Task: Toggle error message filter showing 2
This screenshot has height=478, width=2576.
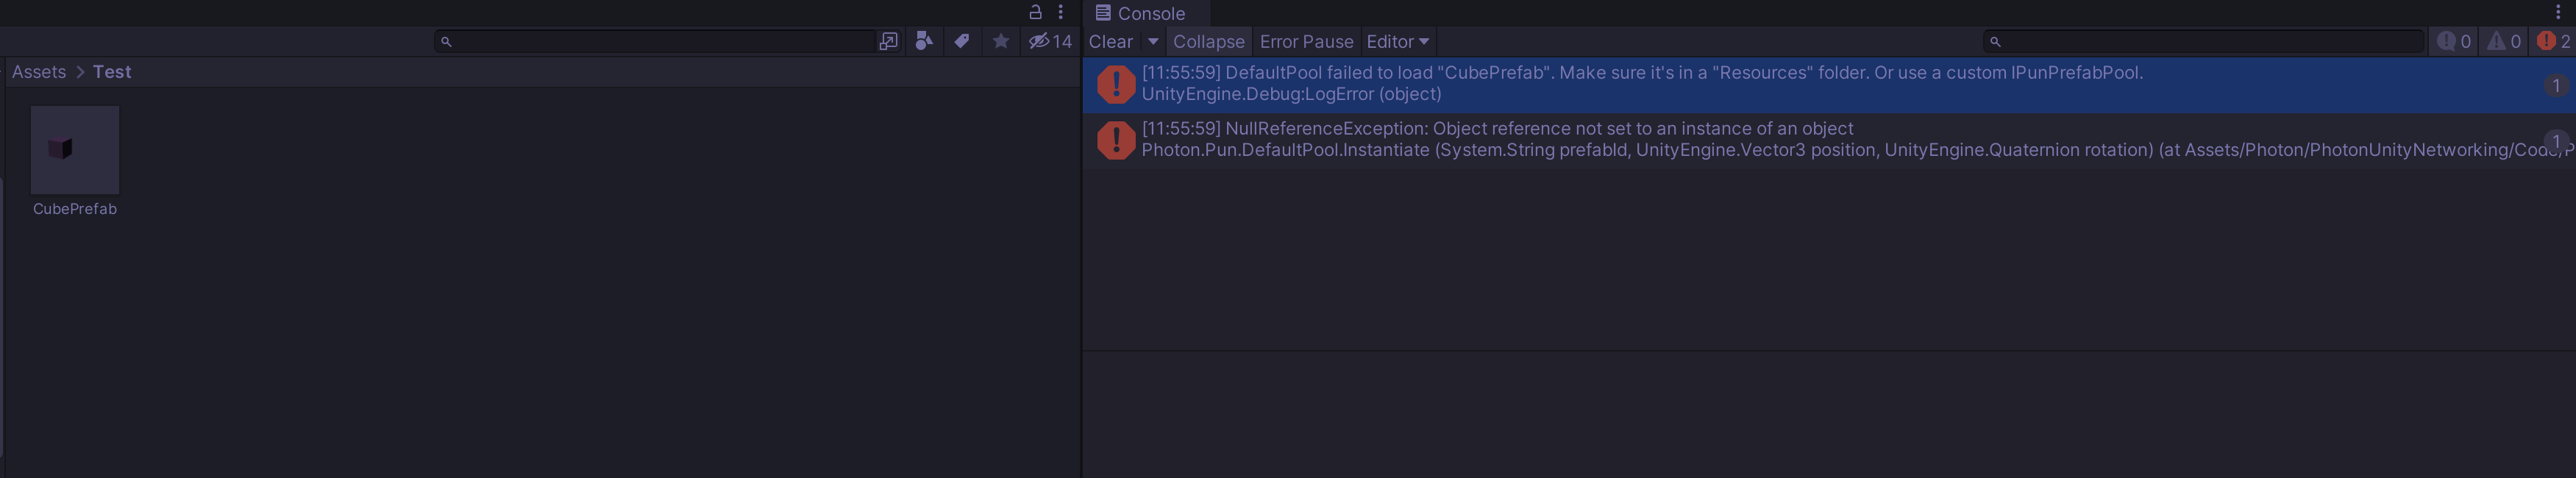Action: tap(2553, 42)
